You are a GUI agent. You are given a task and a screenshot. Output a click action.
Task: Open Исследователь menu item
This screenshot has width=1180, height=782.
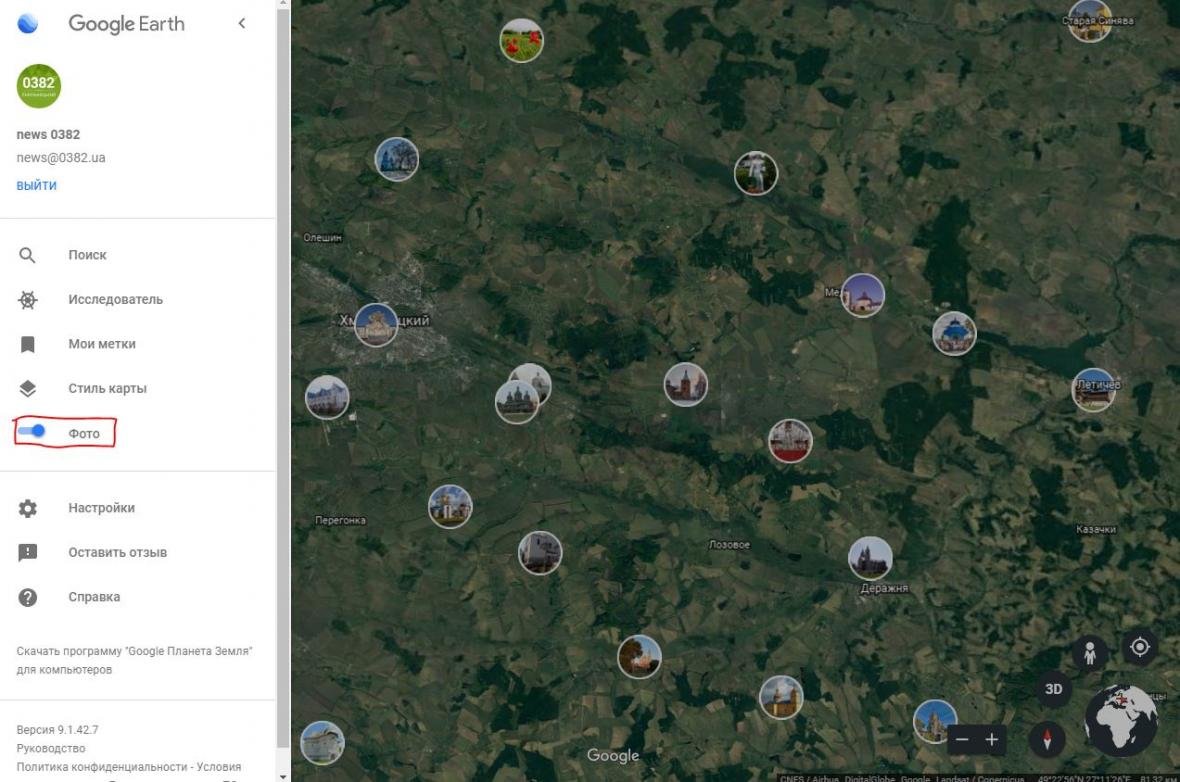click(x=115, y=300)
